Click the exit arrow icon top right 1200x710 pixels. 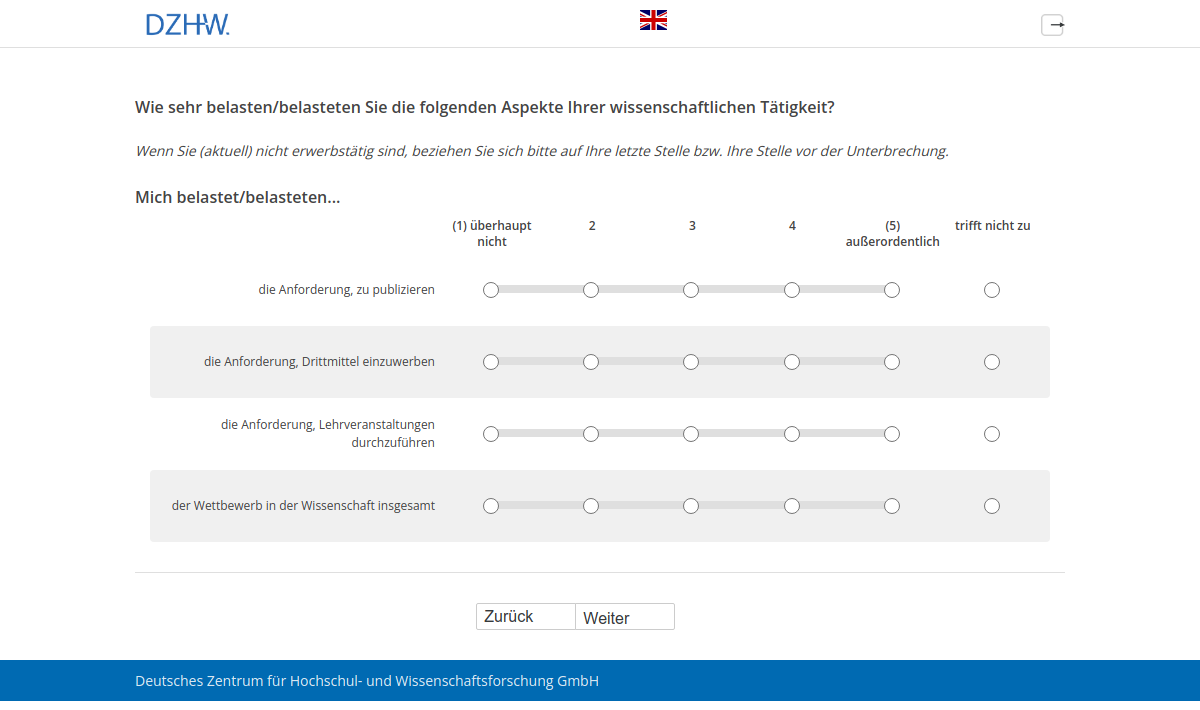(x=1052, y=24)
